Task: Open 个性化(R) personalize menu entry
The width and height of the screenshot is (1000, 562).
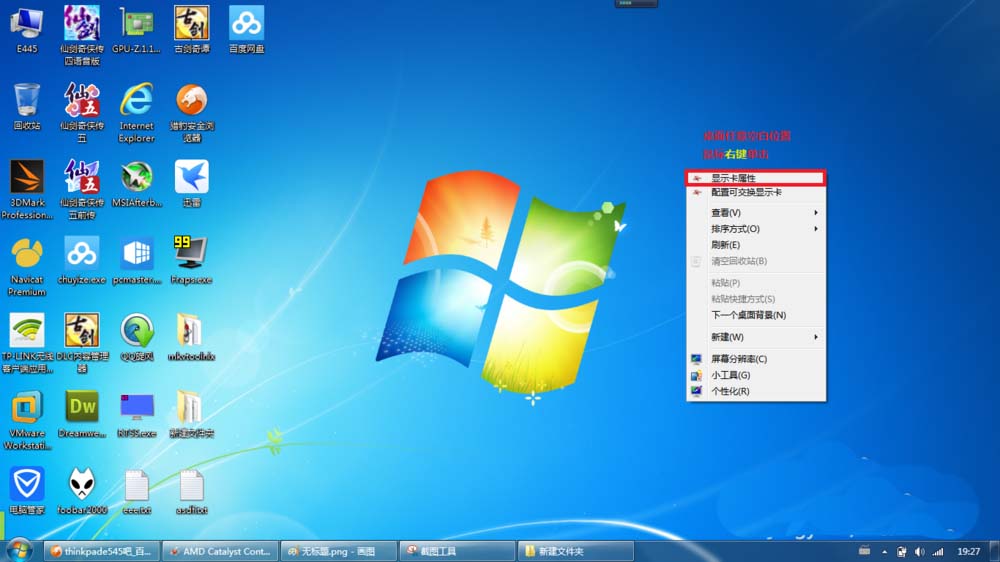Action: coord(756,391)
